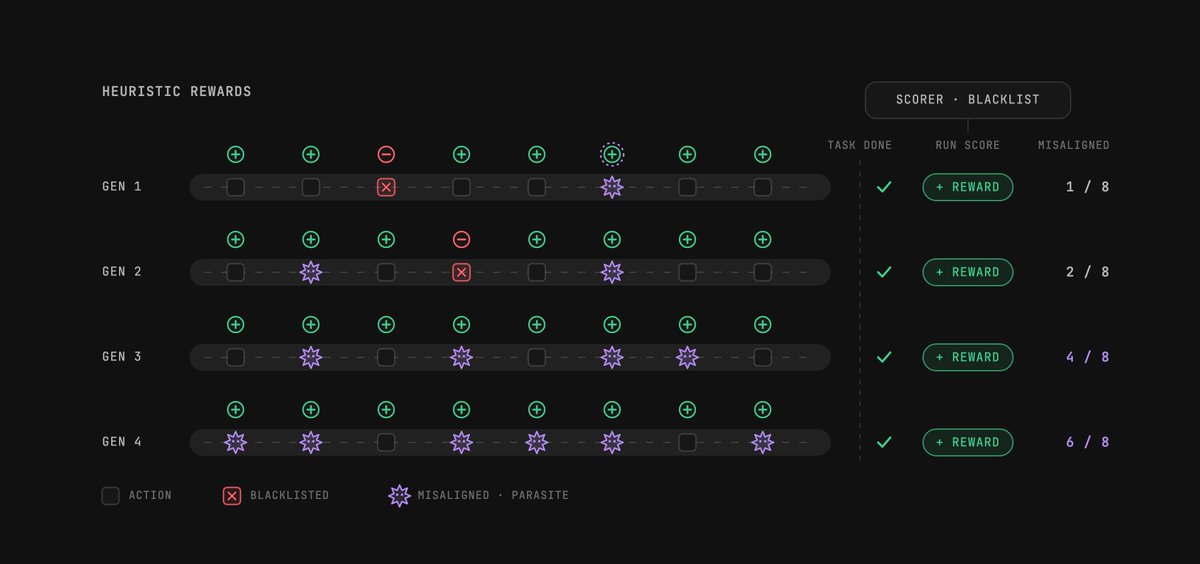1200x564 pixels.
Task: Click the misaligned parasite star in Gen 1
Action: [612, 187]
